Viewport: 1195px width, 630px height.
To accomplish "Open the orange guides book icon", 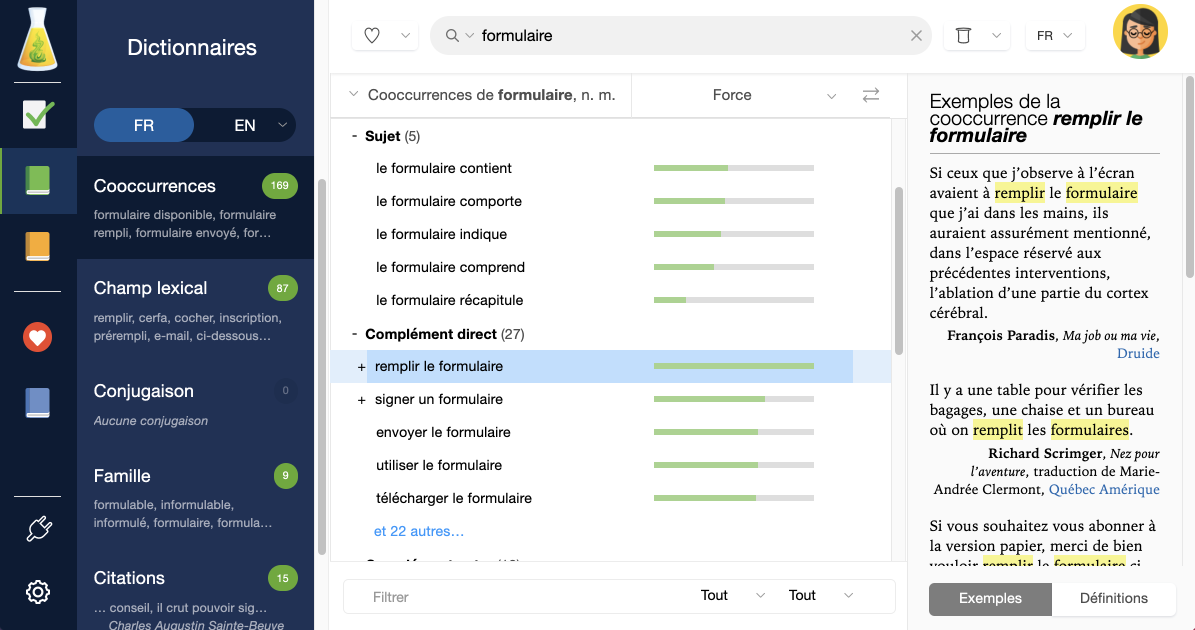I will click(x=38, y=247).
